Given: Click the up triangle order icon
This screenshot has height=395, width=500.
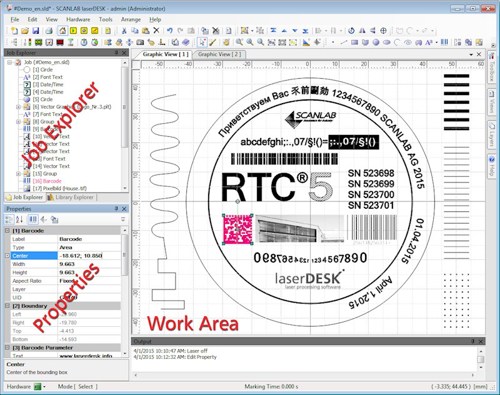Looking at the screenshot, I should click(284, 31).
